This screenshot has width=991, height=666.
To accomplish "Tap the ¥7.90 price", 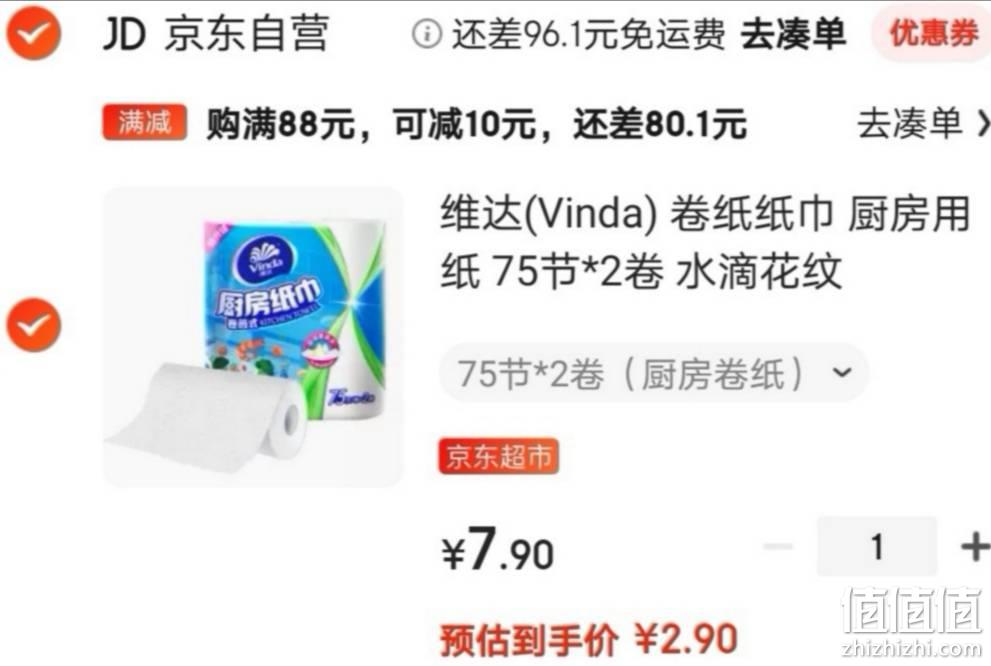I will coord(497,550).
